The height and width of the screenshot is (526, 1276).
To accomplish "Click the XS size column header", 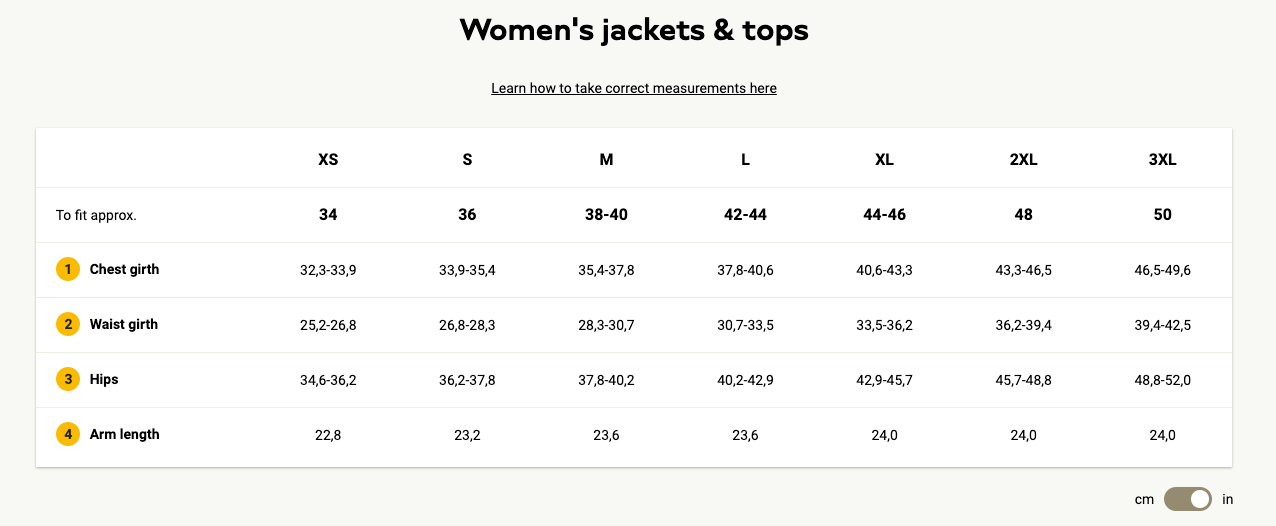I will (x=328, y=160).
